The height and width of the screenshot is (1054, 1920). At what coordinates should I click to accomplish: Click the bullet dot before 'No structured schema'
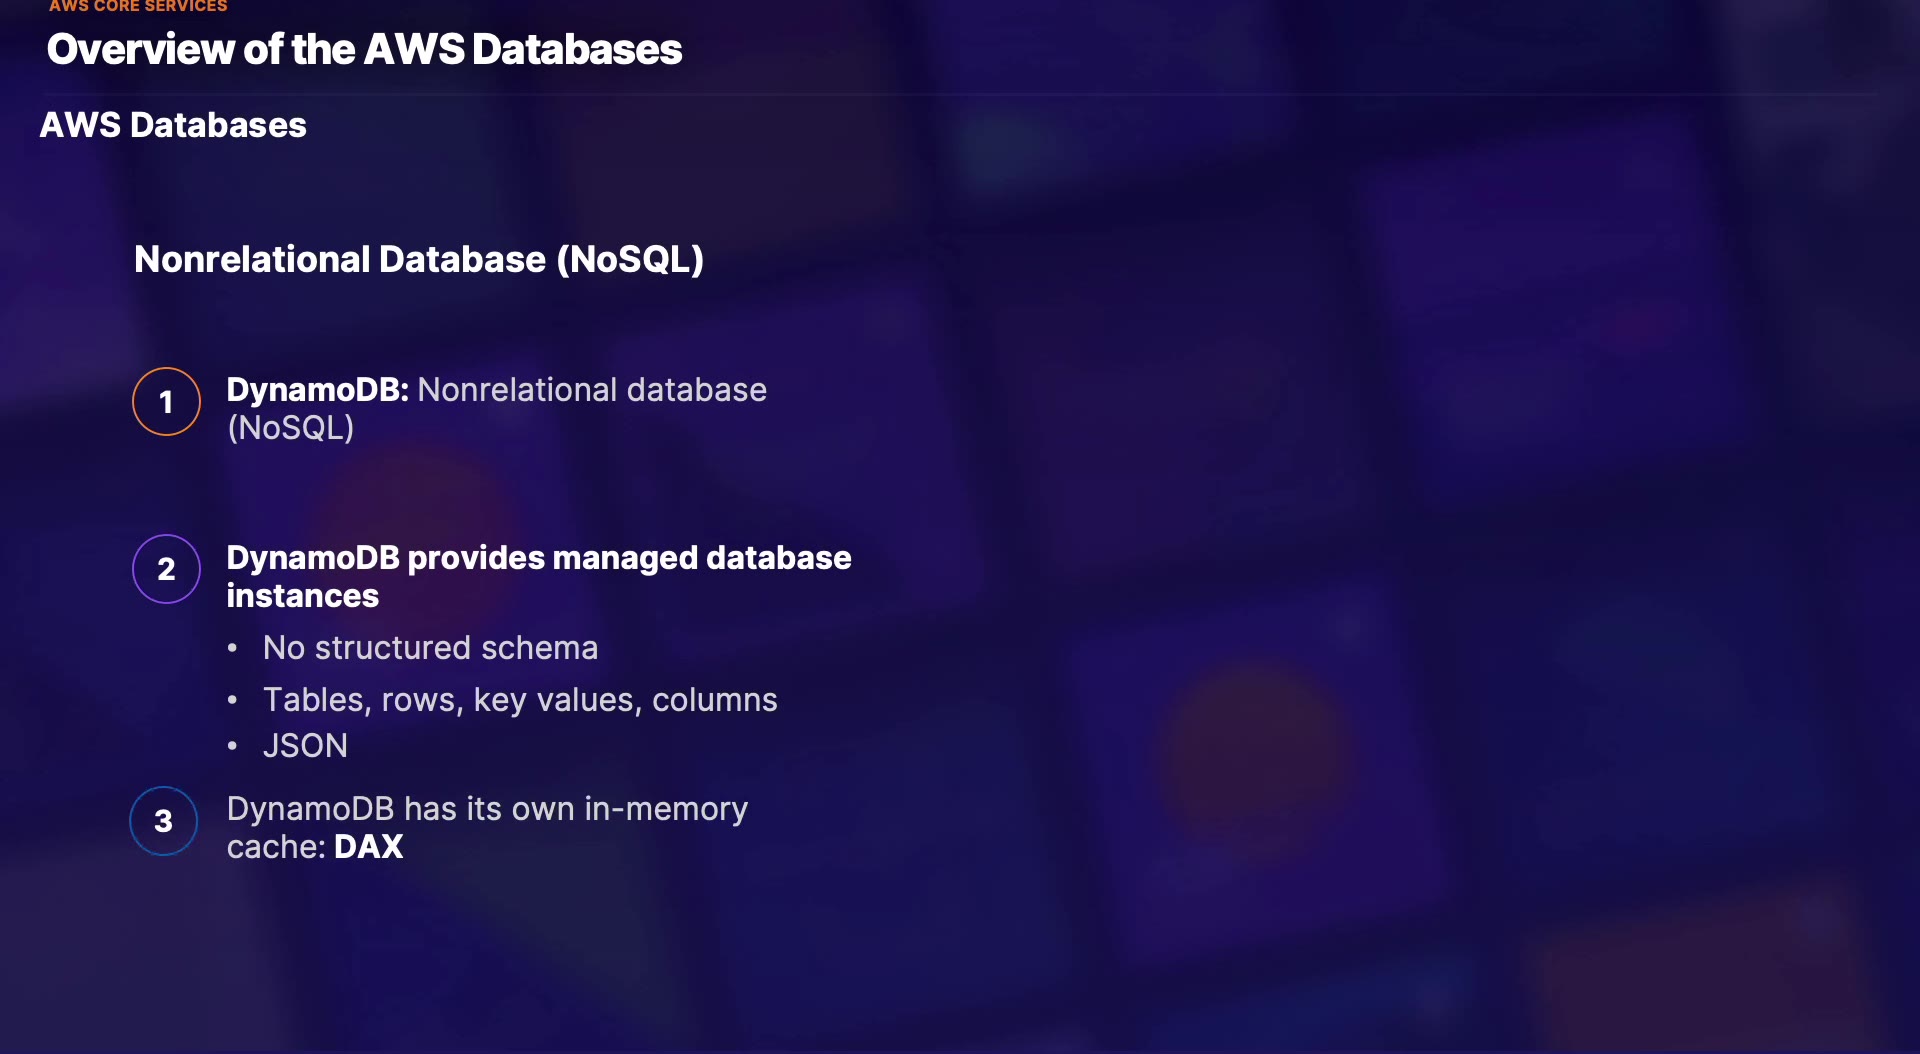pos(233,648)
